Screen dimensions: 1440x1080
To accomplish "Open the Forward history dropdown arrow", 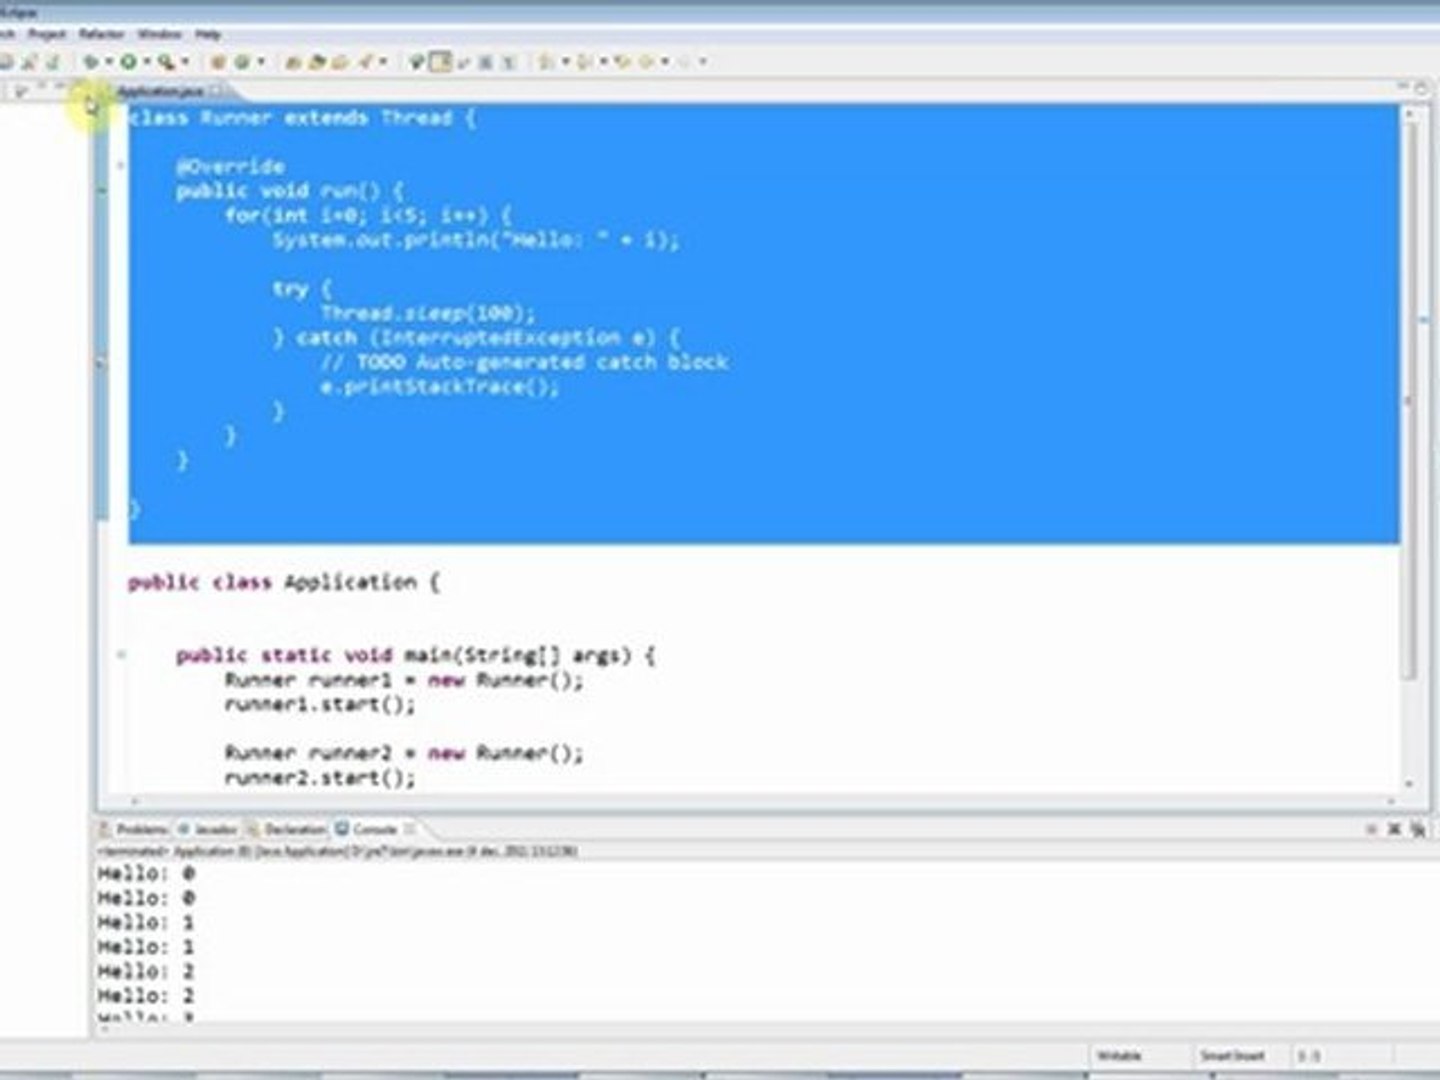I will (703, 62).
